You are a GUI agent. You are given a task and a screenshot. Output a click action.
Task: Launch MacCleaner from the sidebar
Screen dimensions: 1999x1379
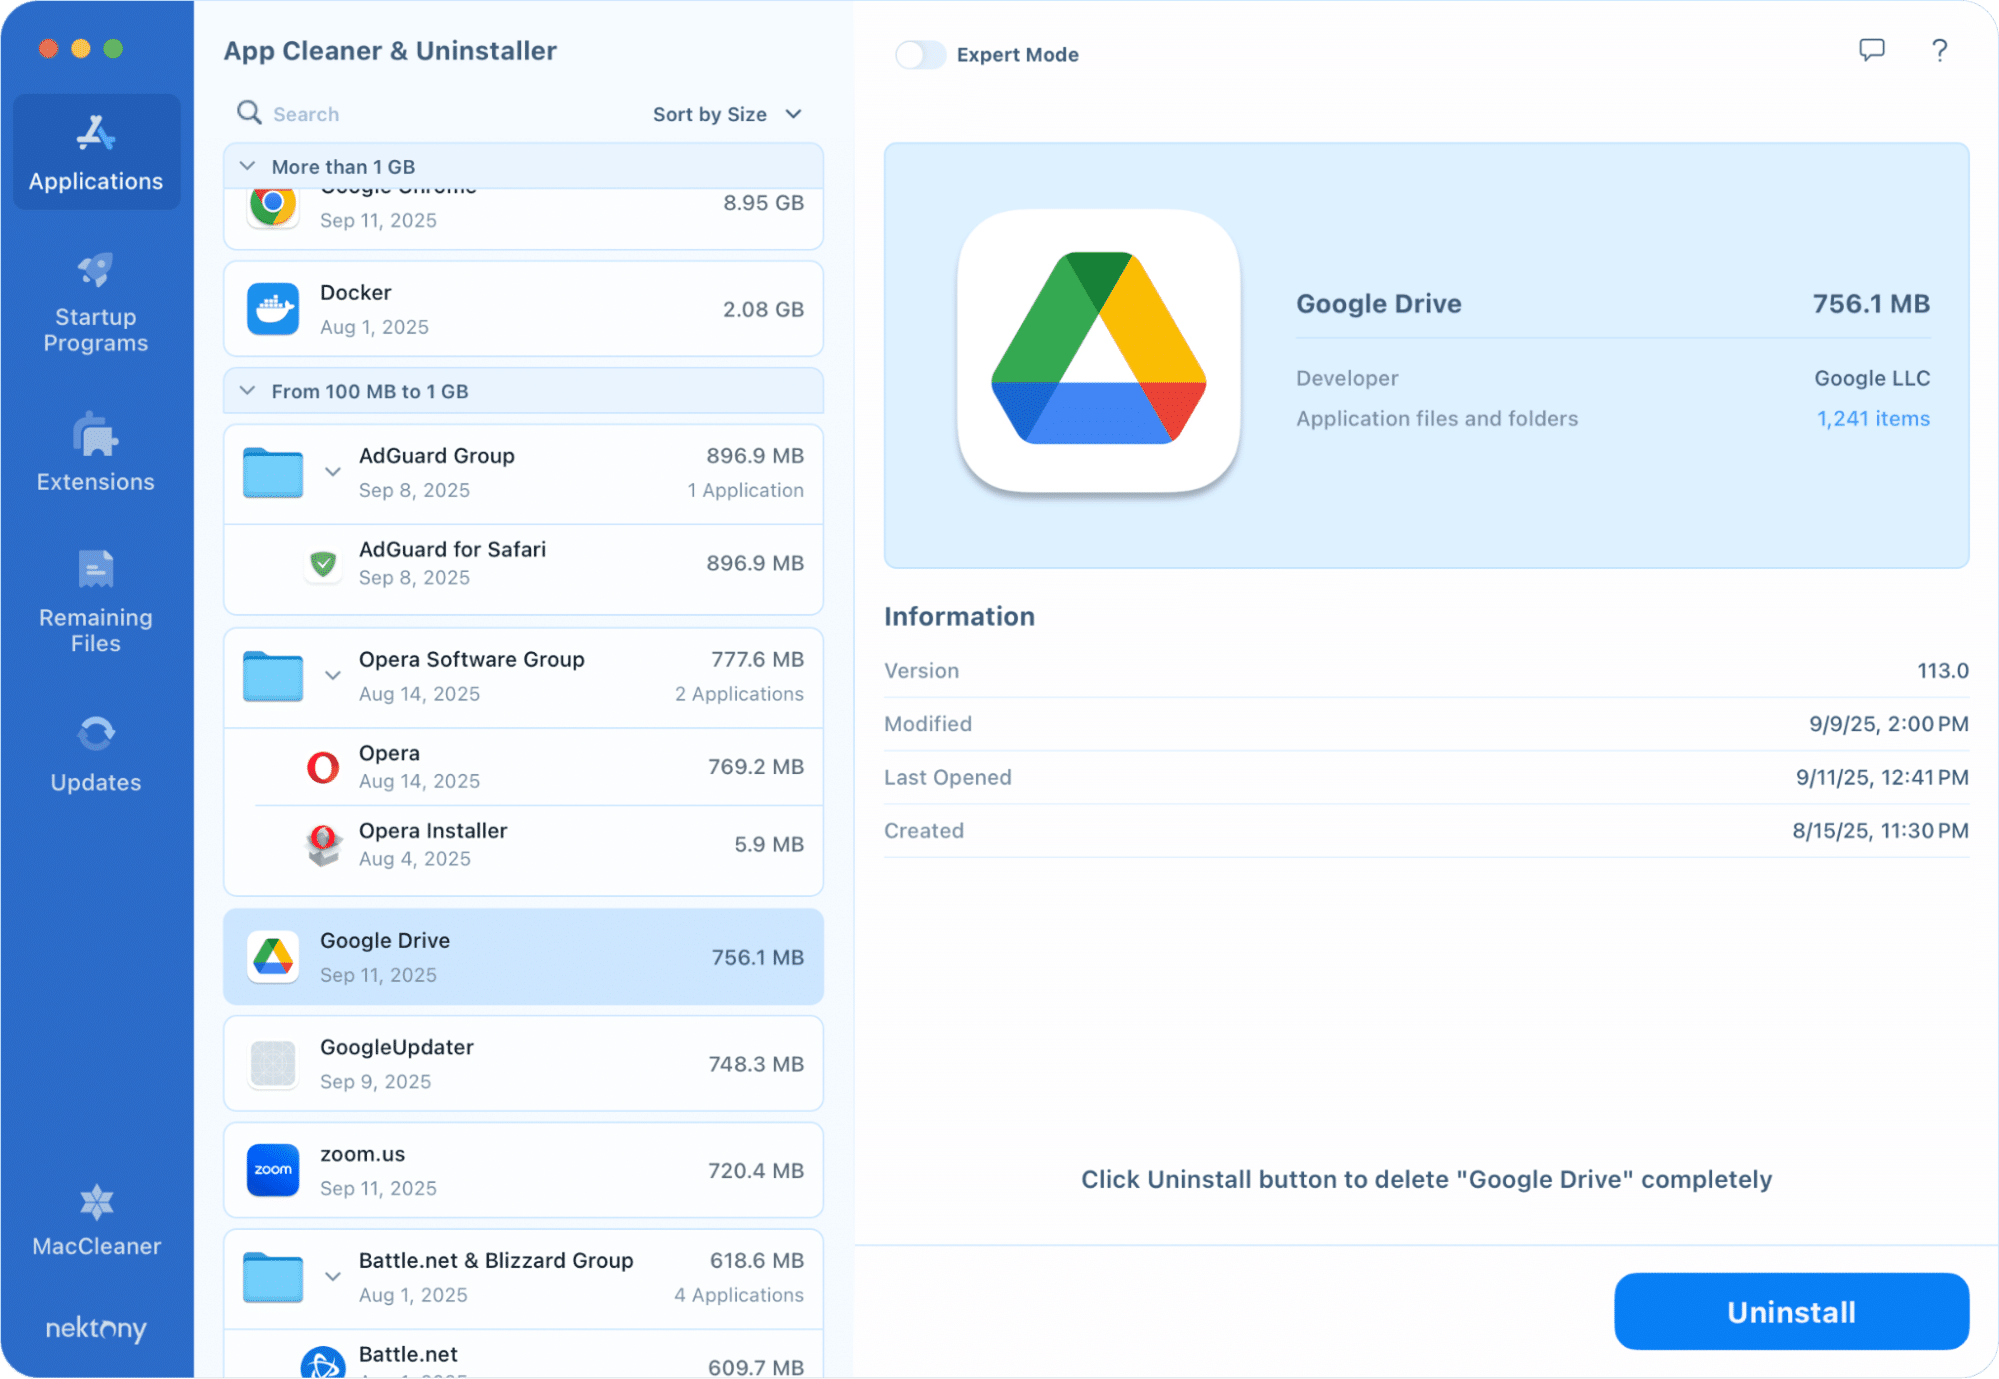click(x=95, y=1222)
